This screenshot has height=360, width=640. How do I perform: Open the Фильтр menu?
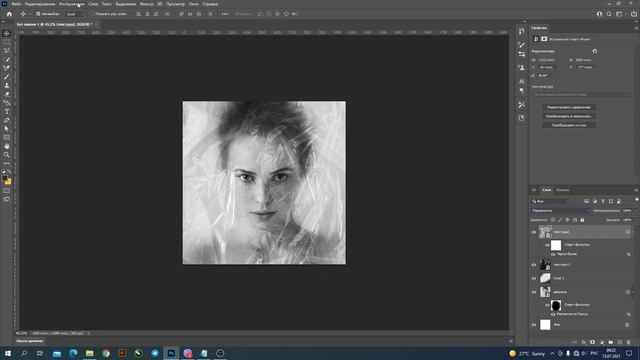point(147,4)
